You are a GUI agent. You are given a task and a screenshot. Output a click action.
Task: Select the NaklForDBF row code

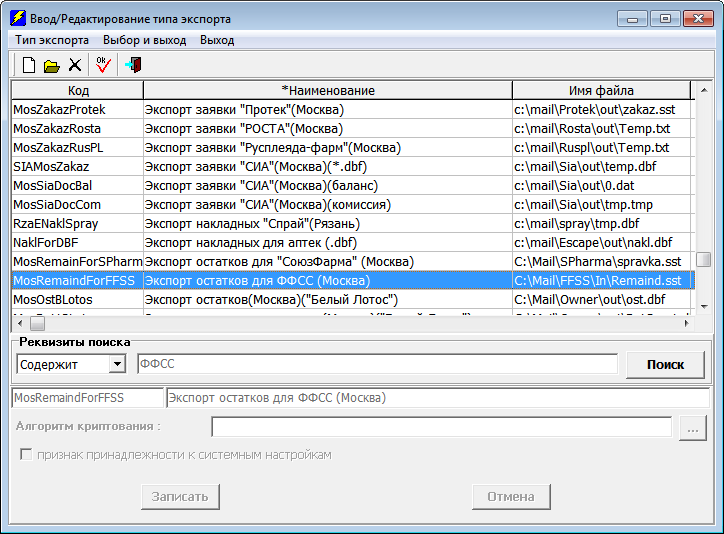[x=78, y=243]
